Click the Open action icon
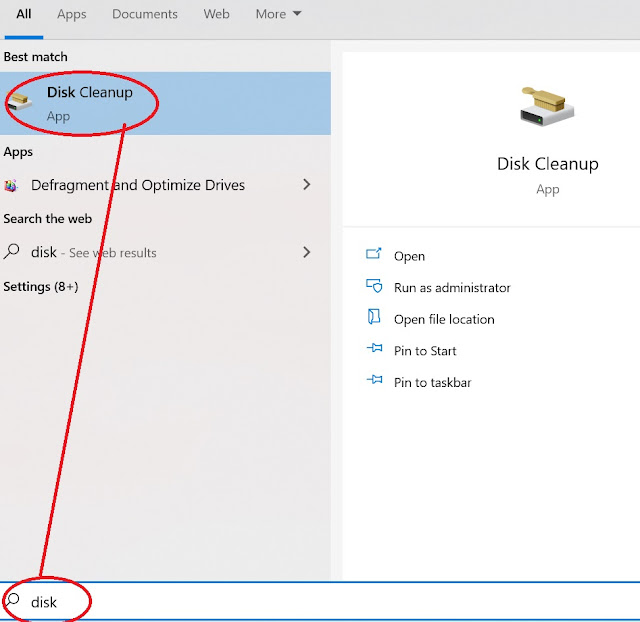640x622 pixels. pyautogui.click(x=374, y=254)
